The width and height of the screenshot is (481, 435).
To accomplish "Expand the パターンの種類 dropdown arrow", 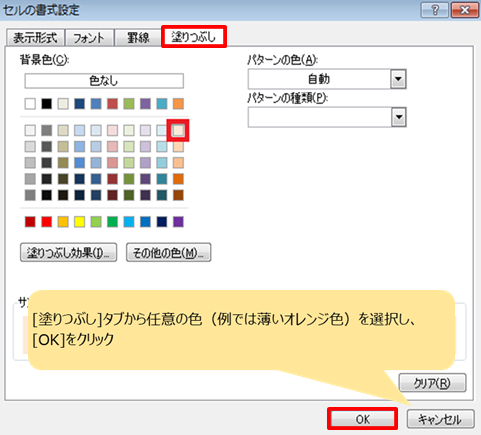I will pos(398,117).
